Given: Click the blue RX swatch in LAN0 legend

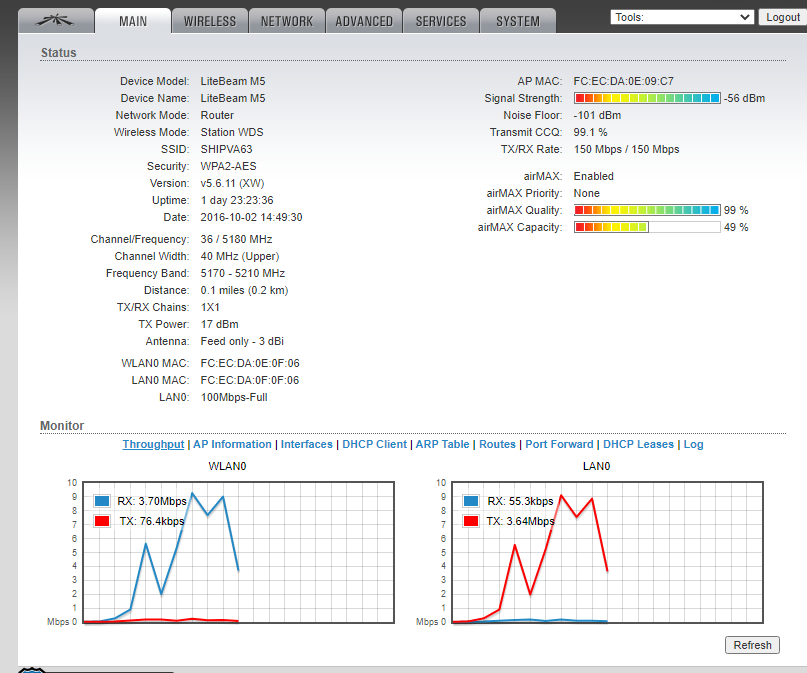Looking at the screenshot, I should click(x=471, y=501).
